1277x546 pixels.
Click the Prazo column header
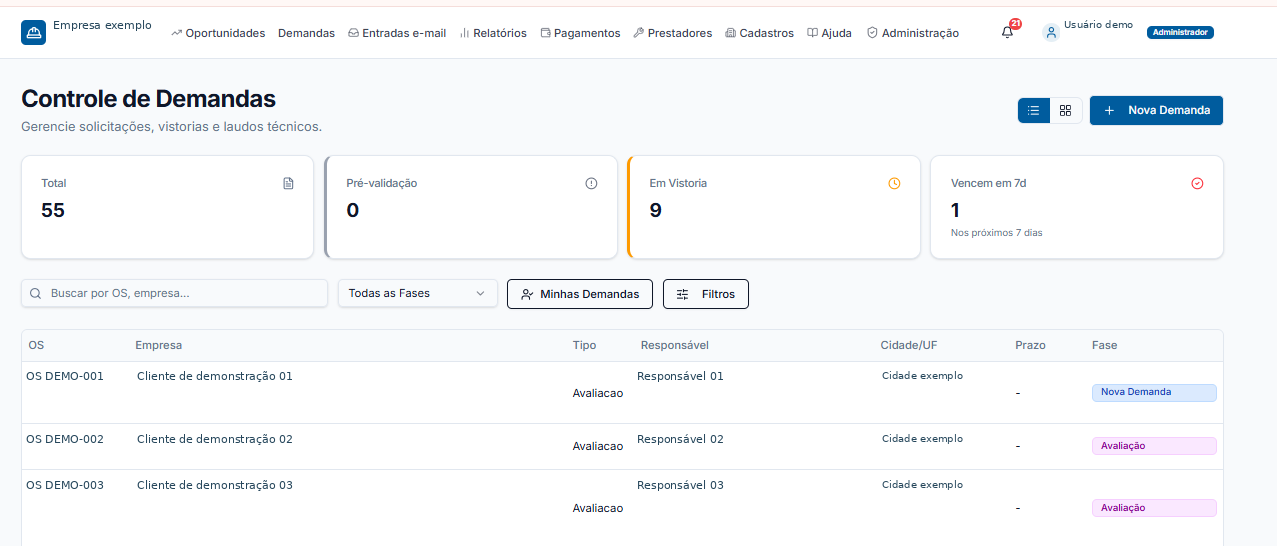click(1030, 345)
